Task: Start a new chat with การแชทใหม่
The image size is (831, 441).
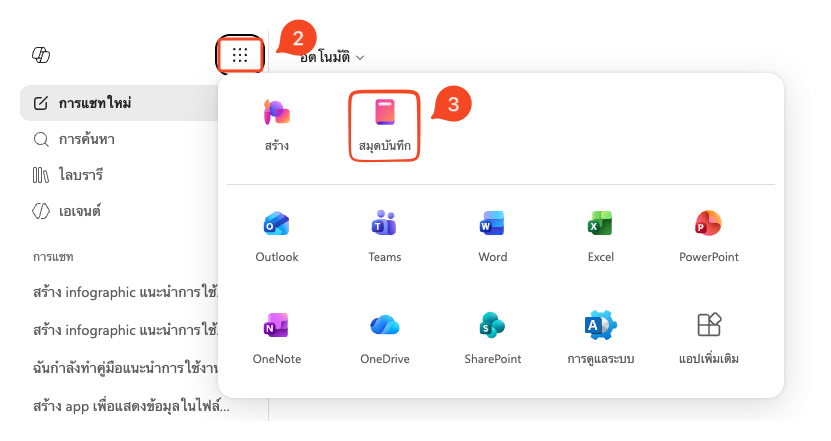Action: (120, 103)
